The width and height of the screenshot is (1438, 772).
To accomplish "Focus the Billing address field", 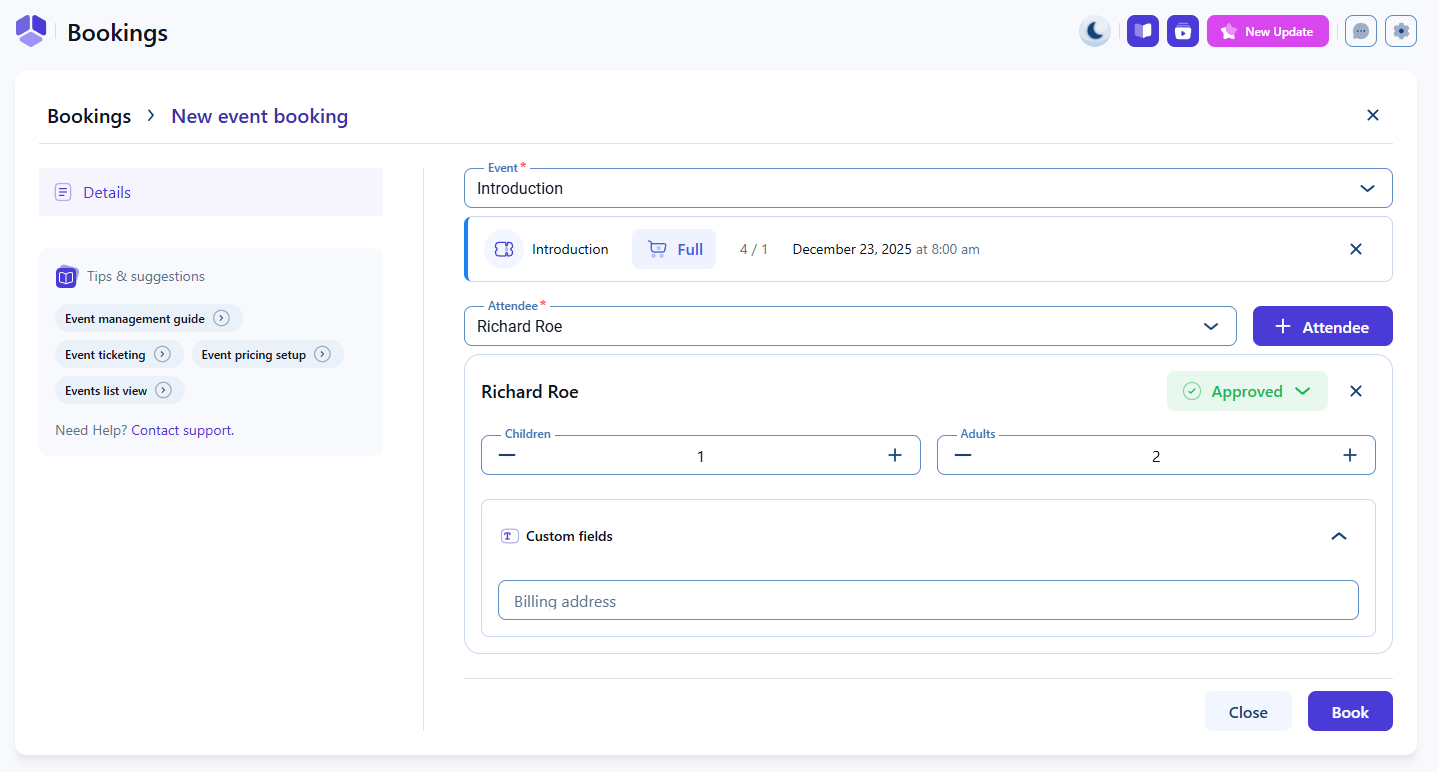I will coord(928,600).
